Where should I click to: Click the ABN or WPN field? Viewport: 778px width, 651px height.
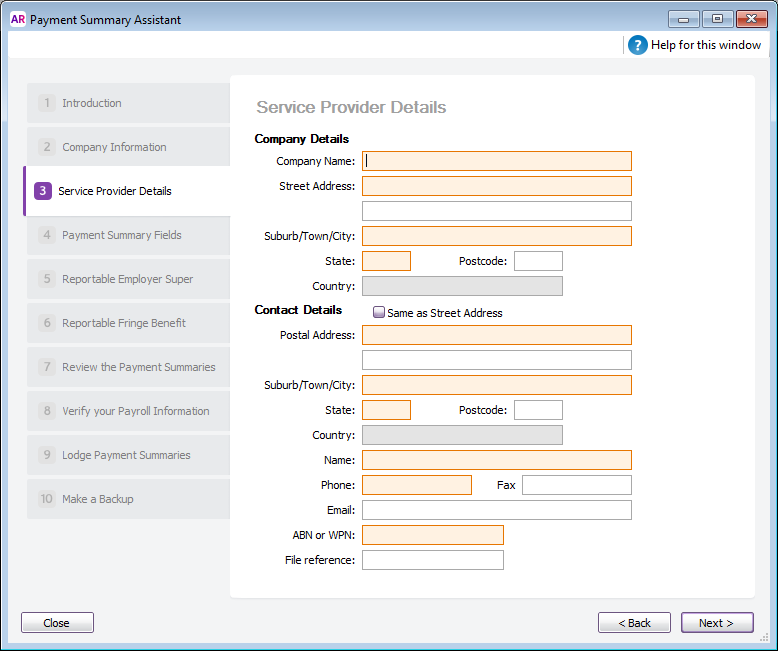(433, 535)
